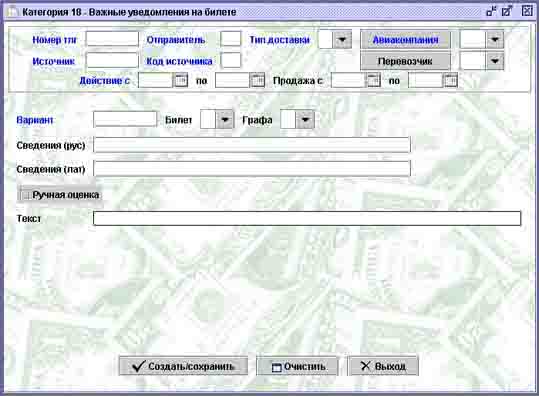
Task: Open calendar picker for Действие с date
Action: [181, 80]
